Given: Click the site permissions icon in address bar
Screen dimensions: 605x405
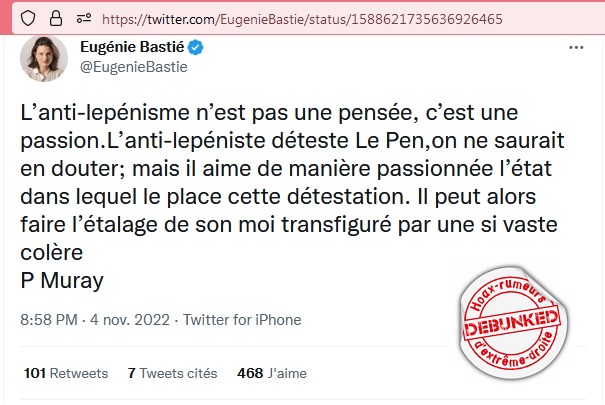Looking at the screenshot, I should [x=72, y=19].
